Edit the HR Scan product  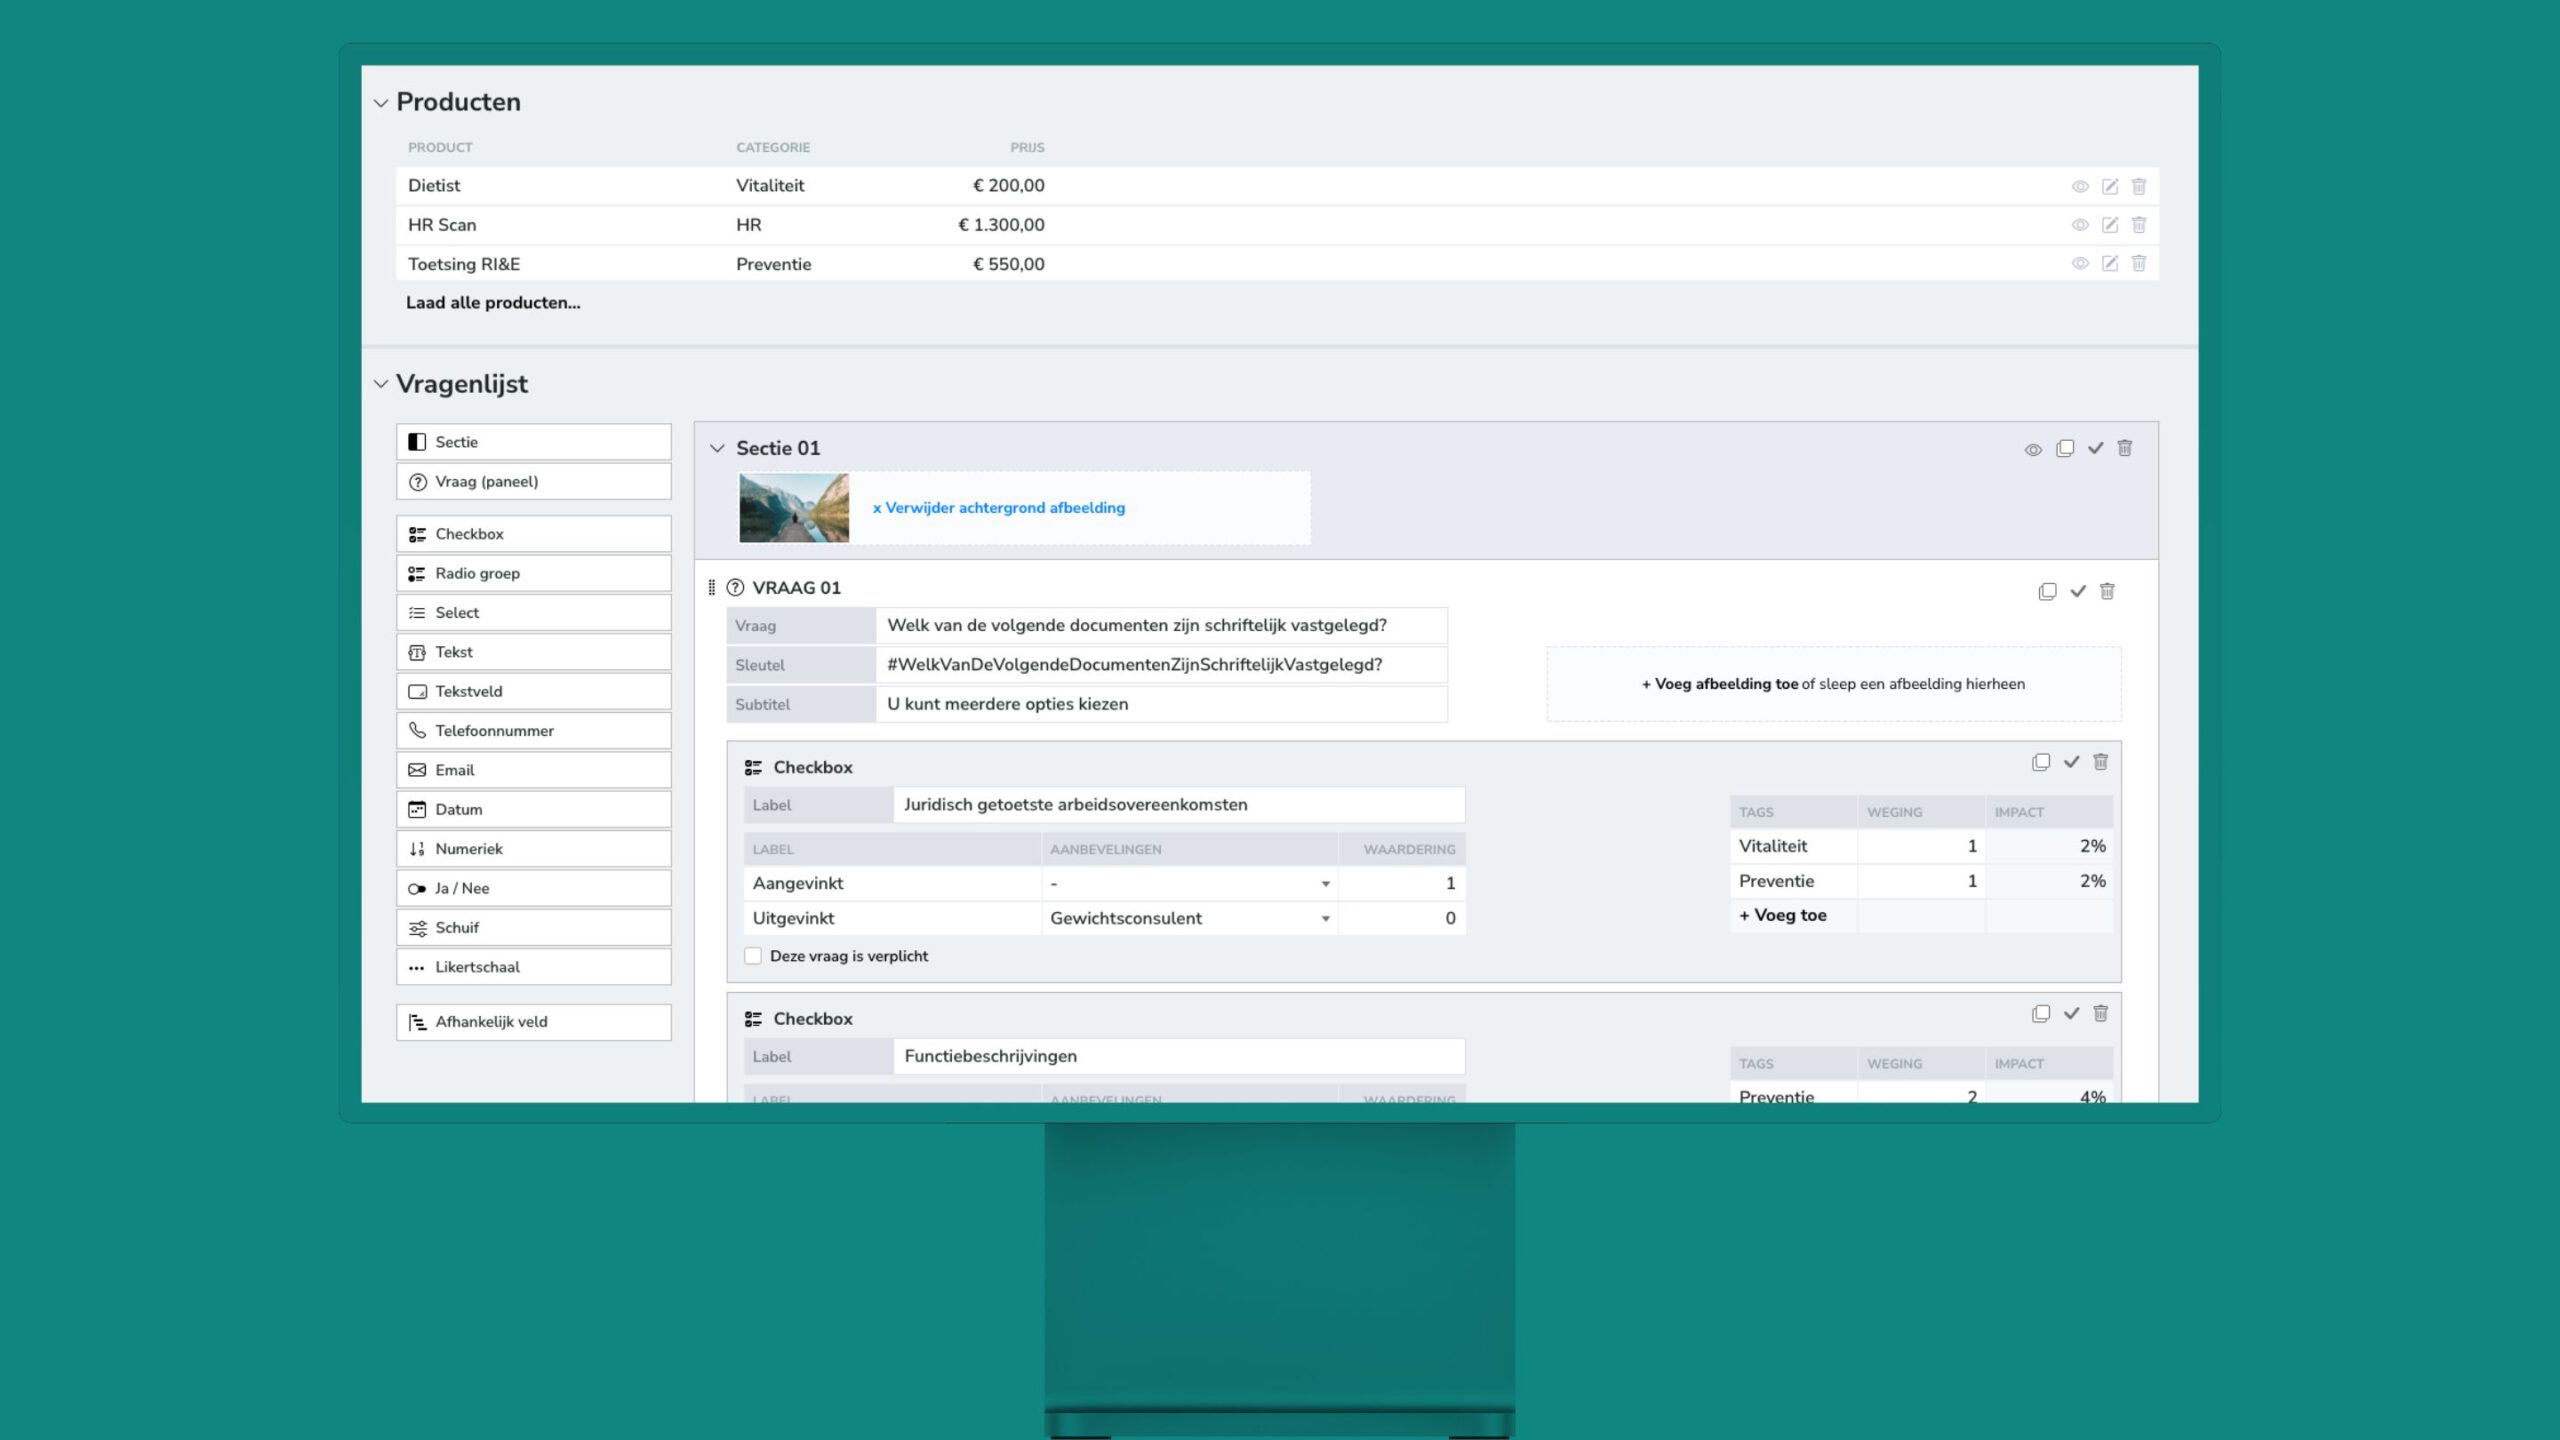point(2109,225)
